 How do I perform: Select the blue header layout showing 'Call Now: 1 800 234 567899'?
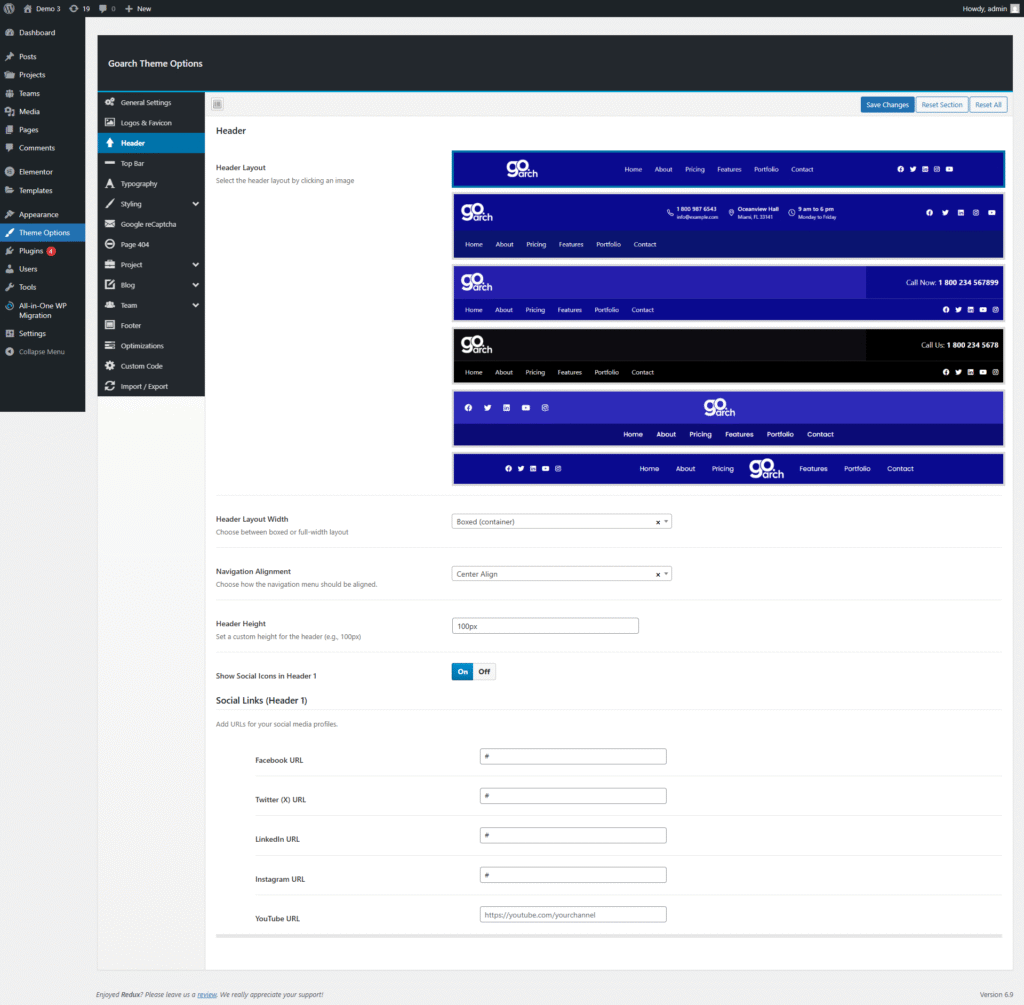click(728, 293)
